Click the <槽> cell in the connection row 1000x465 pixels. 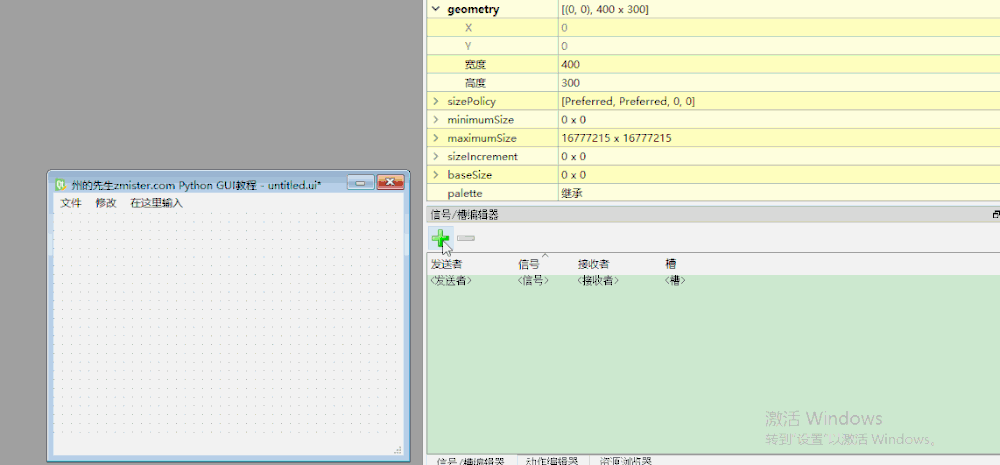[675, 281]
